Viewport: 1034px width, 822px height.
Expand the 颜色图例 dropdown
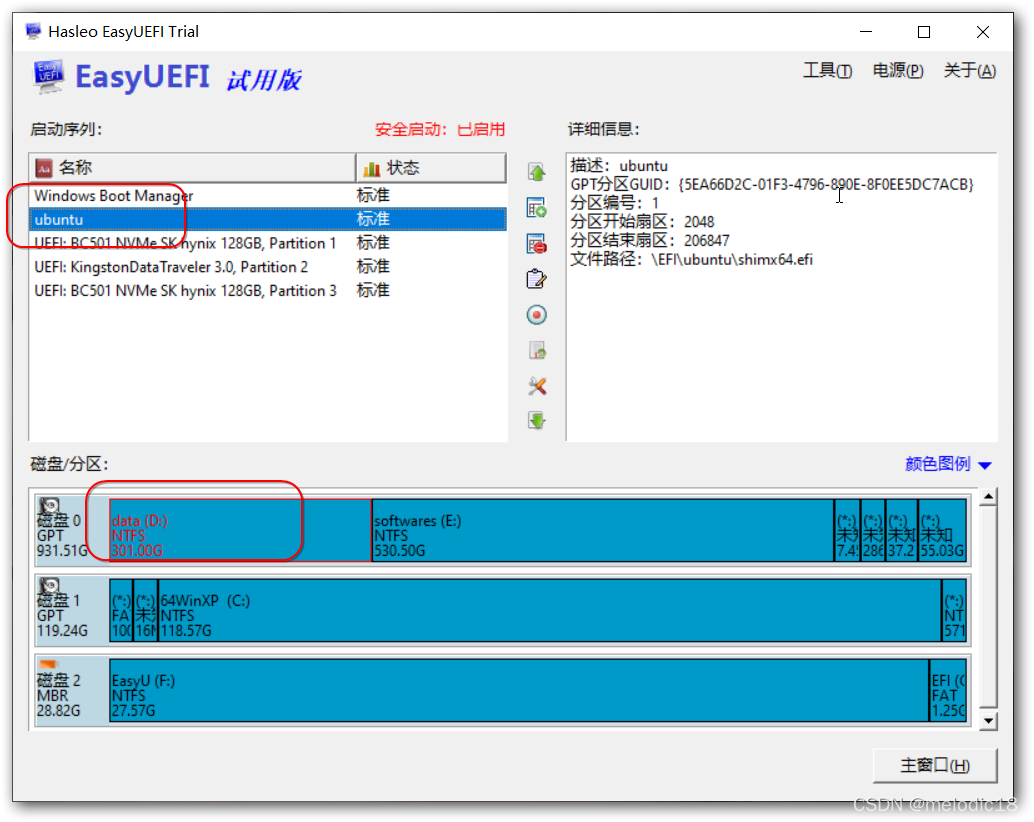click(x=948, y=464)
